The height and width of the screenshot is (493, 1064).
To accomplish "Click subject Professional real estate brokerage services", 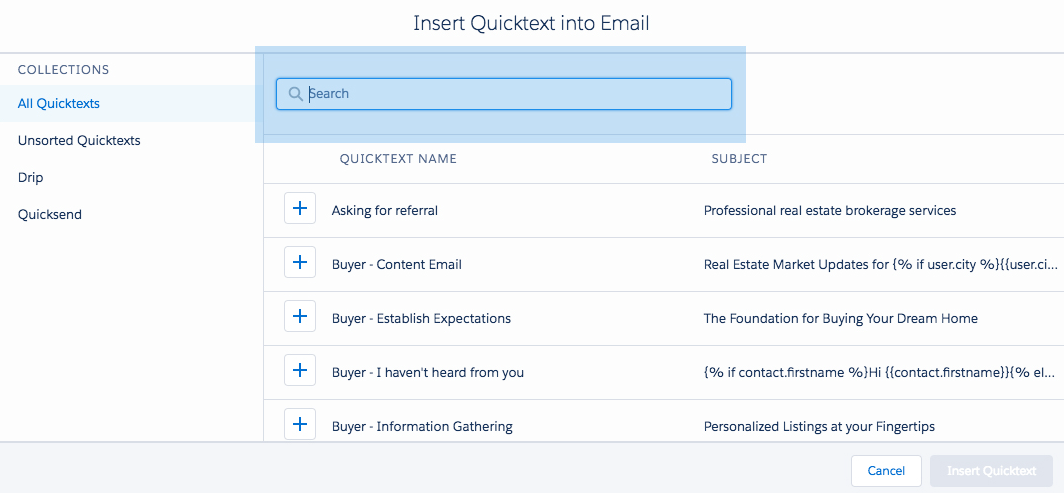I will 830,211.
